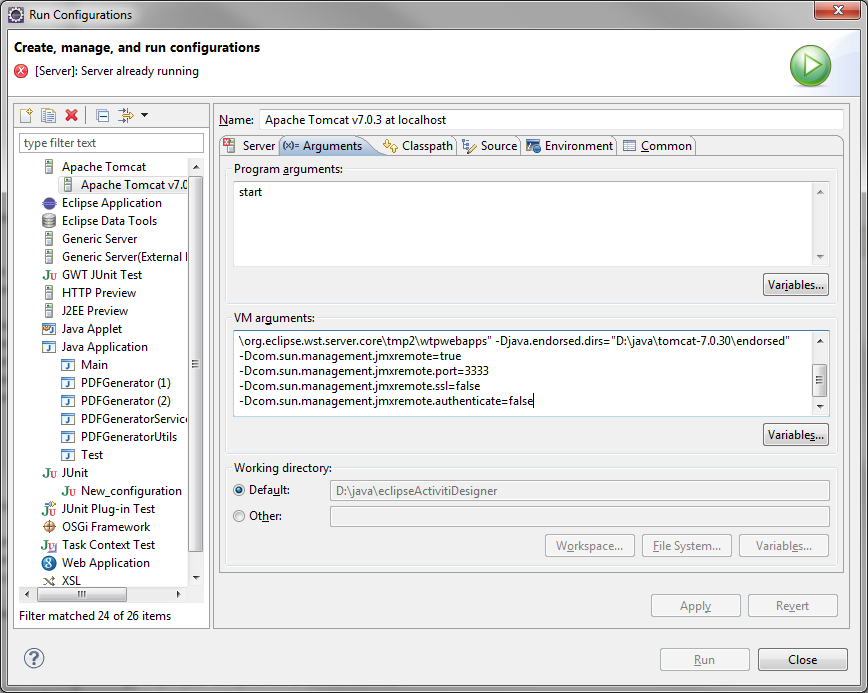Click Variables button under Program arguments

pos(795,285)
